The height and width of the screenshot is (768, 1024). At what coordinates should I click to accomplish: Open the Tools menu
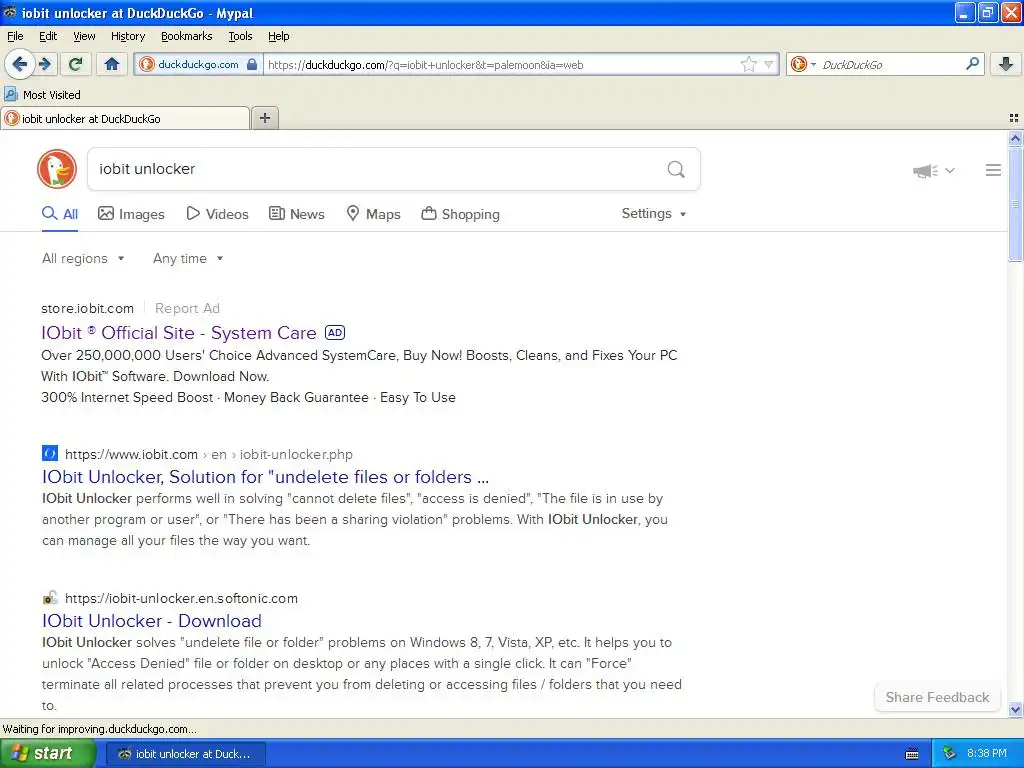click(x=240, y=36)
